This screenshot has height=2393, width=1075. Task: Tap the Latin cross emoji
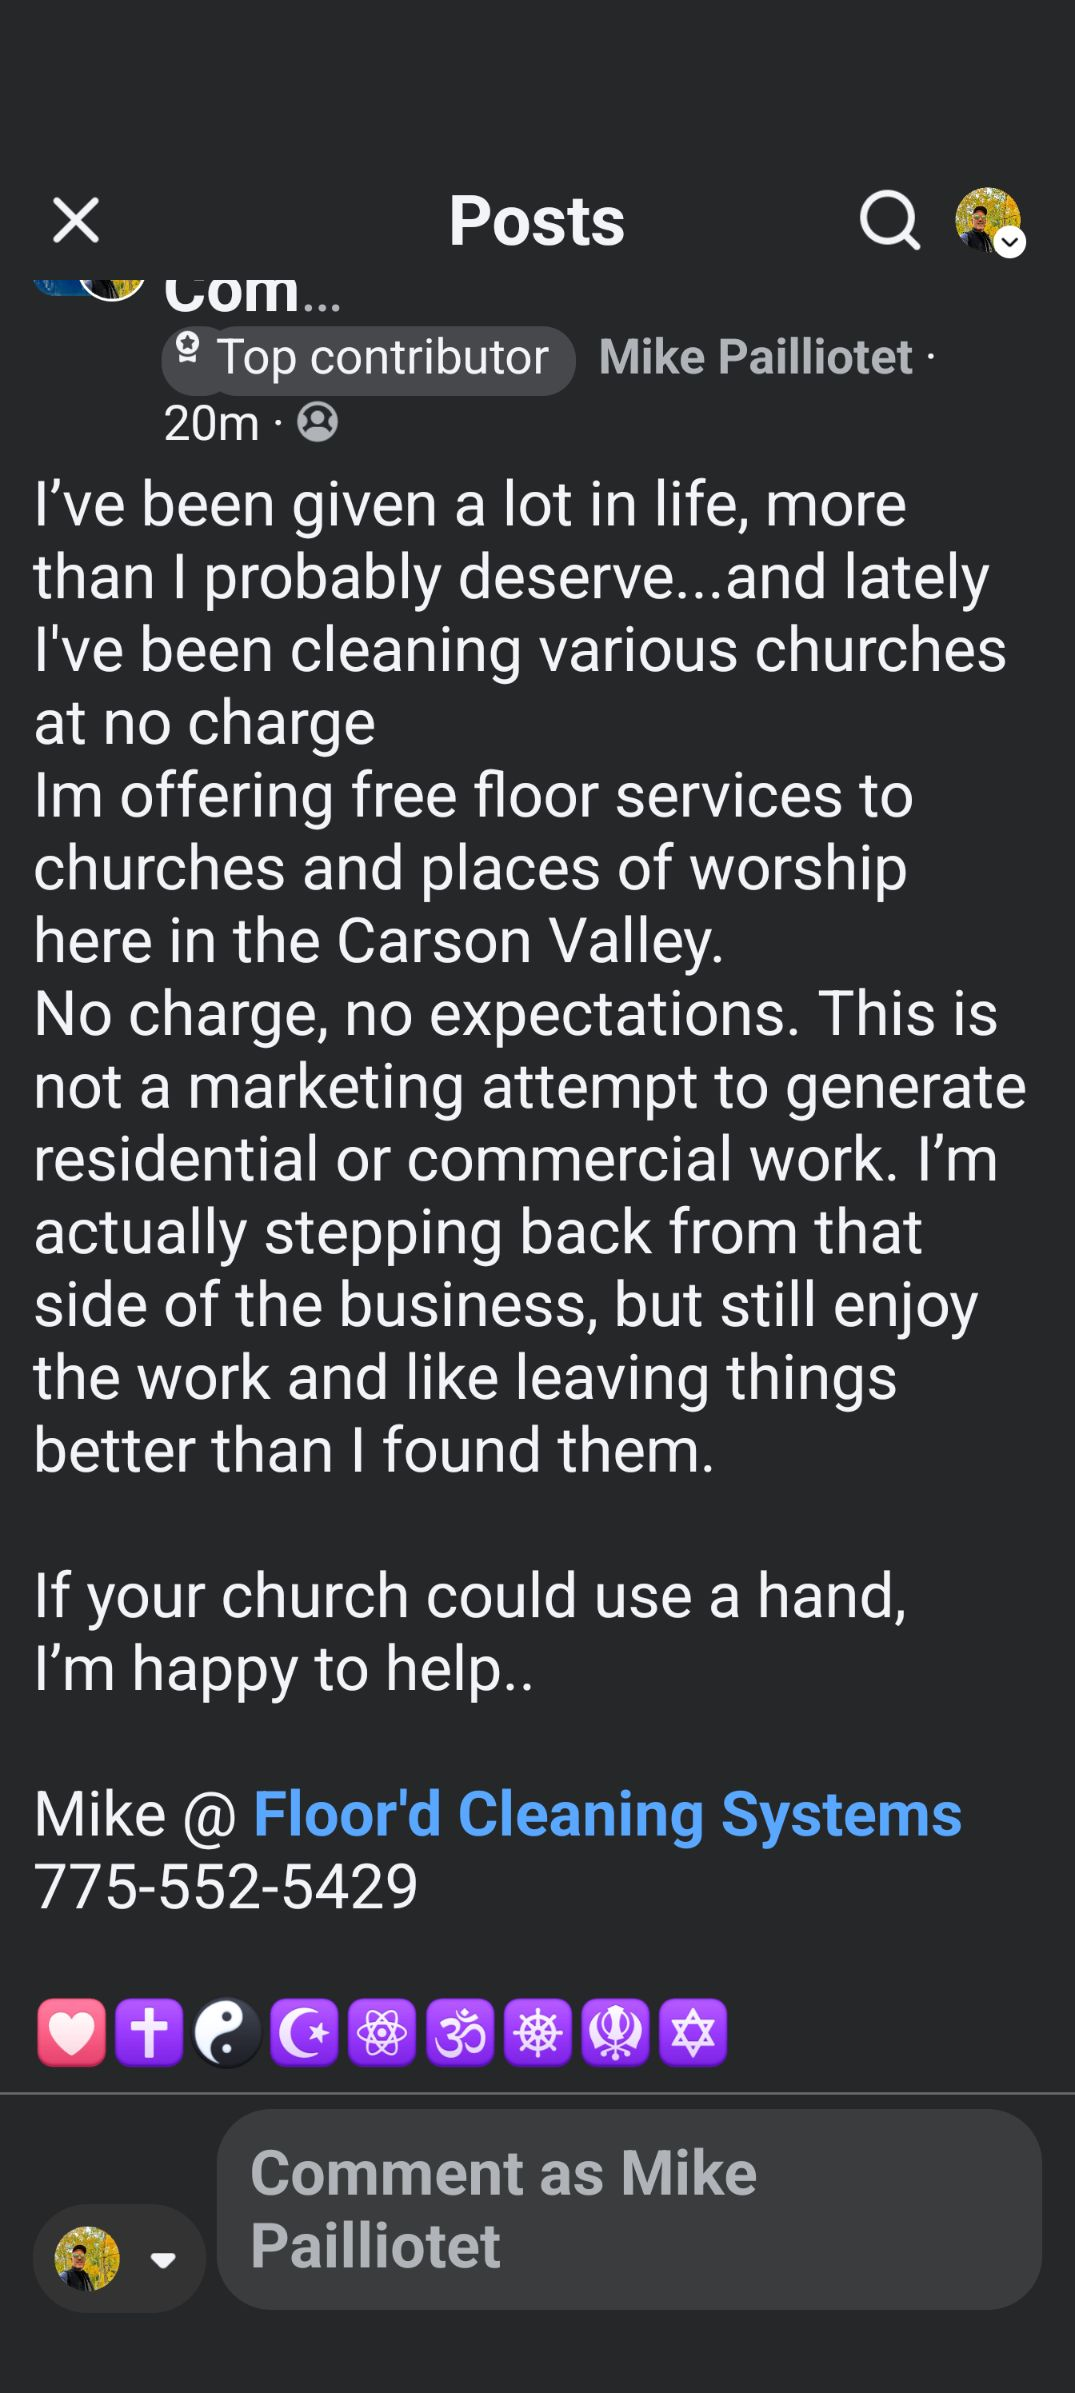click(149, 2032)
